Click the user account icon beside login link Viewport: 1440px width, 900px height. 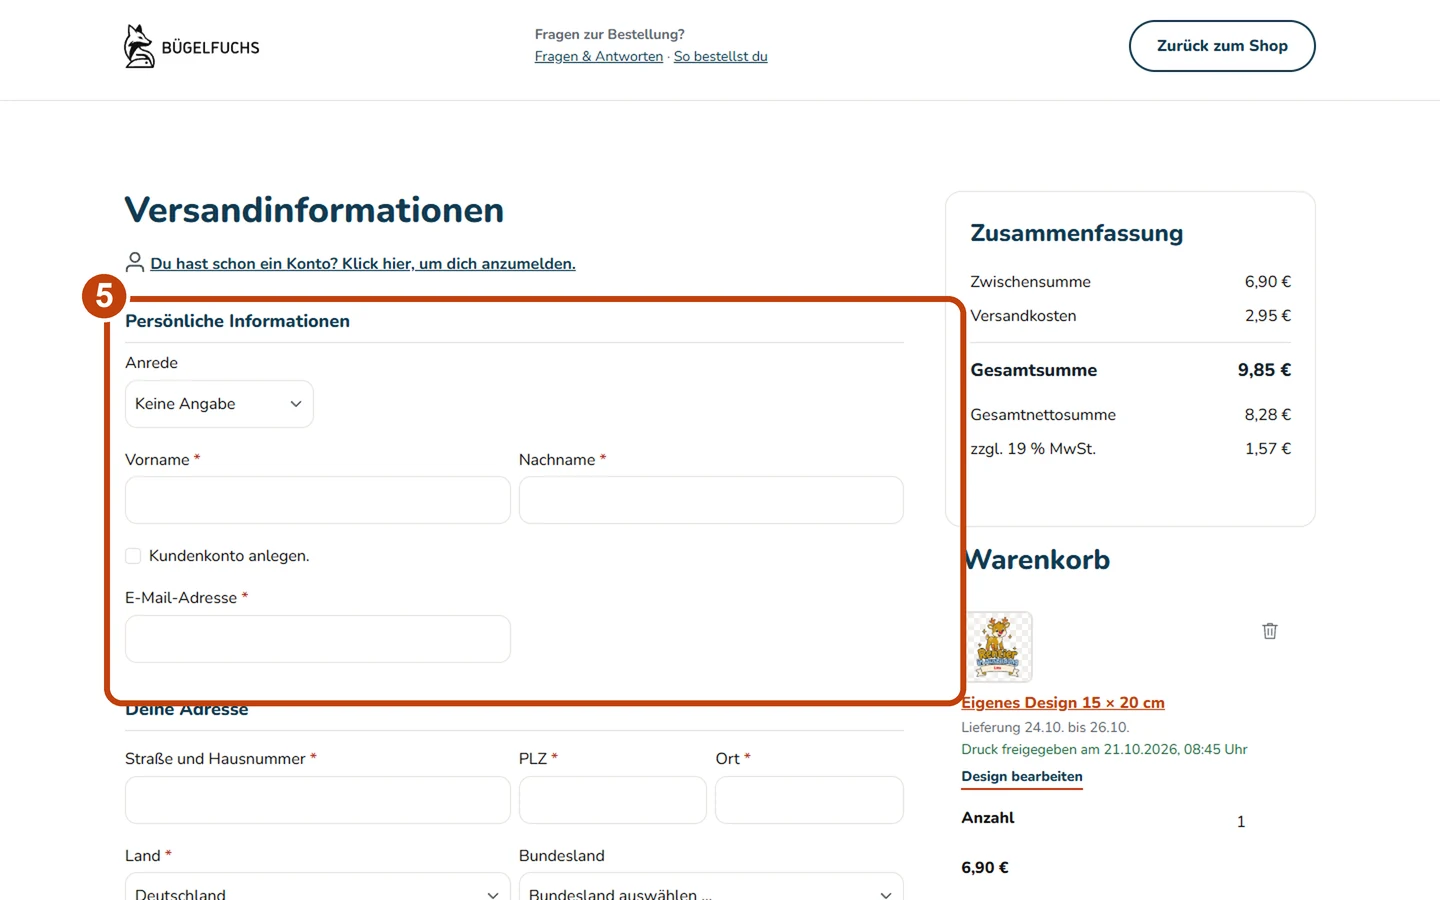135,262
